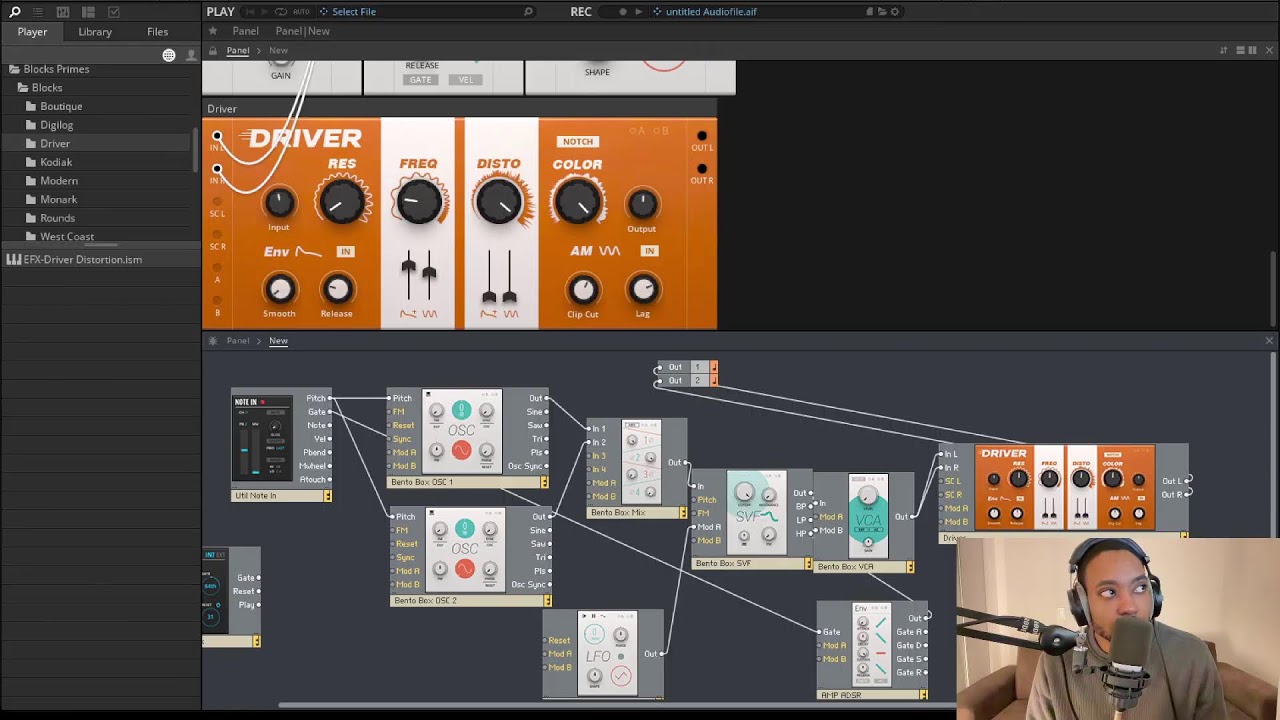This screenshot has width=1280, height=720.
Task: Open the Kodiak folder
Action: pyautogui.click(x=56, y=162)
